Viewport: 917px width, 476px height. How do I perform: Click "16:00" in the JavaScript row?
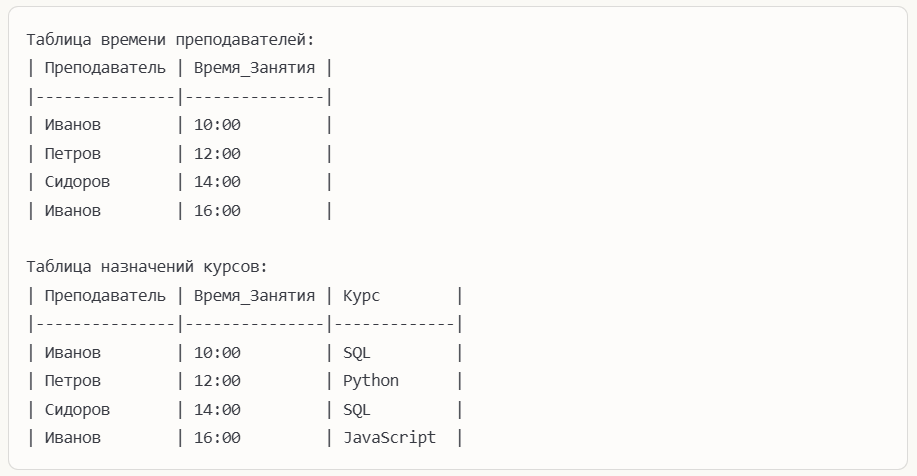(217, 438)
